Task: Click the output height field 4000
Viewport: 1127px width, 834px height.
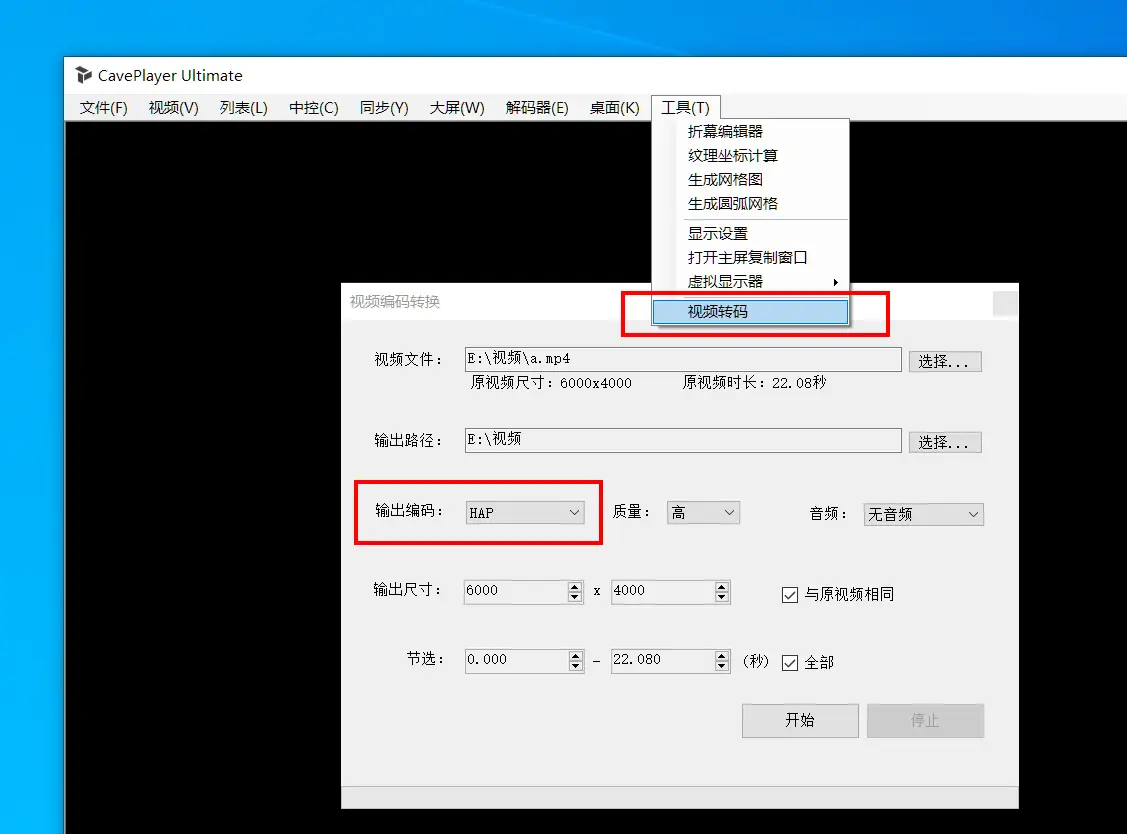Action: (663, 591)
